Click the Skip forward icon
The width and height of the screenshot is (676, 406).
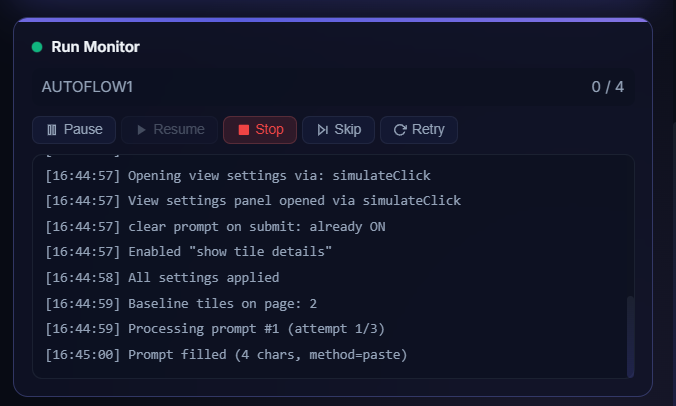pyautogui.click(x=322, y=130)
